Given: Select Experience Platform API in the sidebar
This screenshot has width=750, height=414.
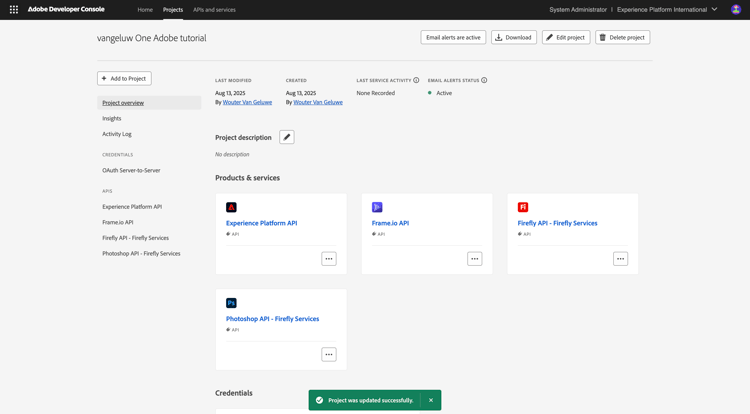Looking at the screenshot, I should [132, 207].
